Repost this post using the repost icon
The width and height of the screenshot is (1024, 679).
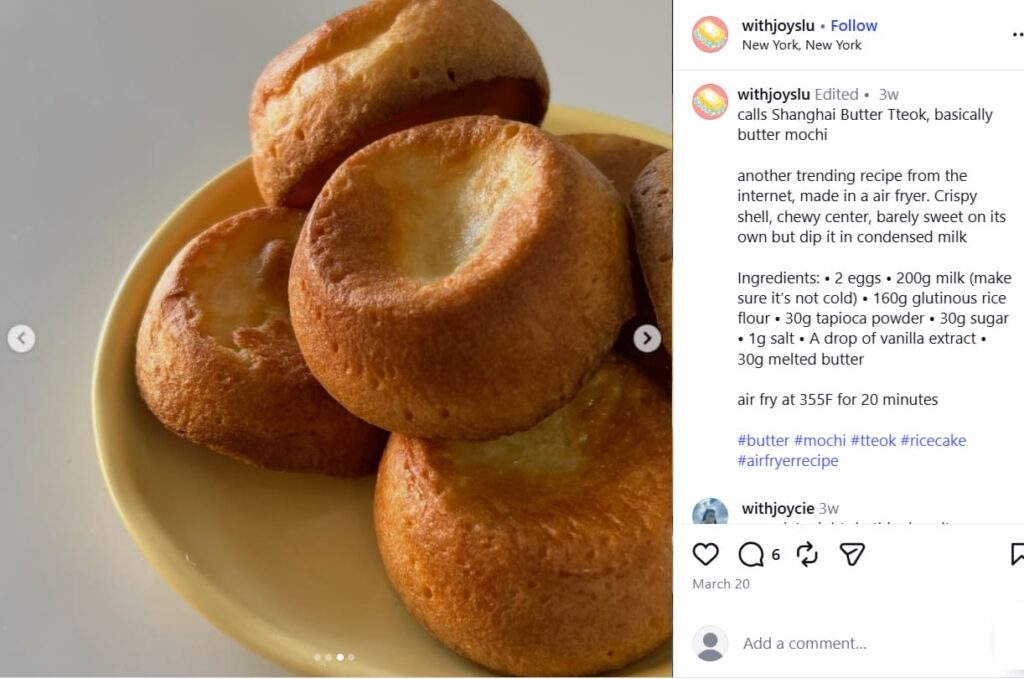click(x=807, y=554)
